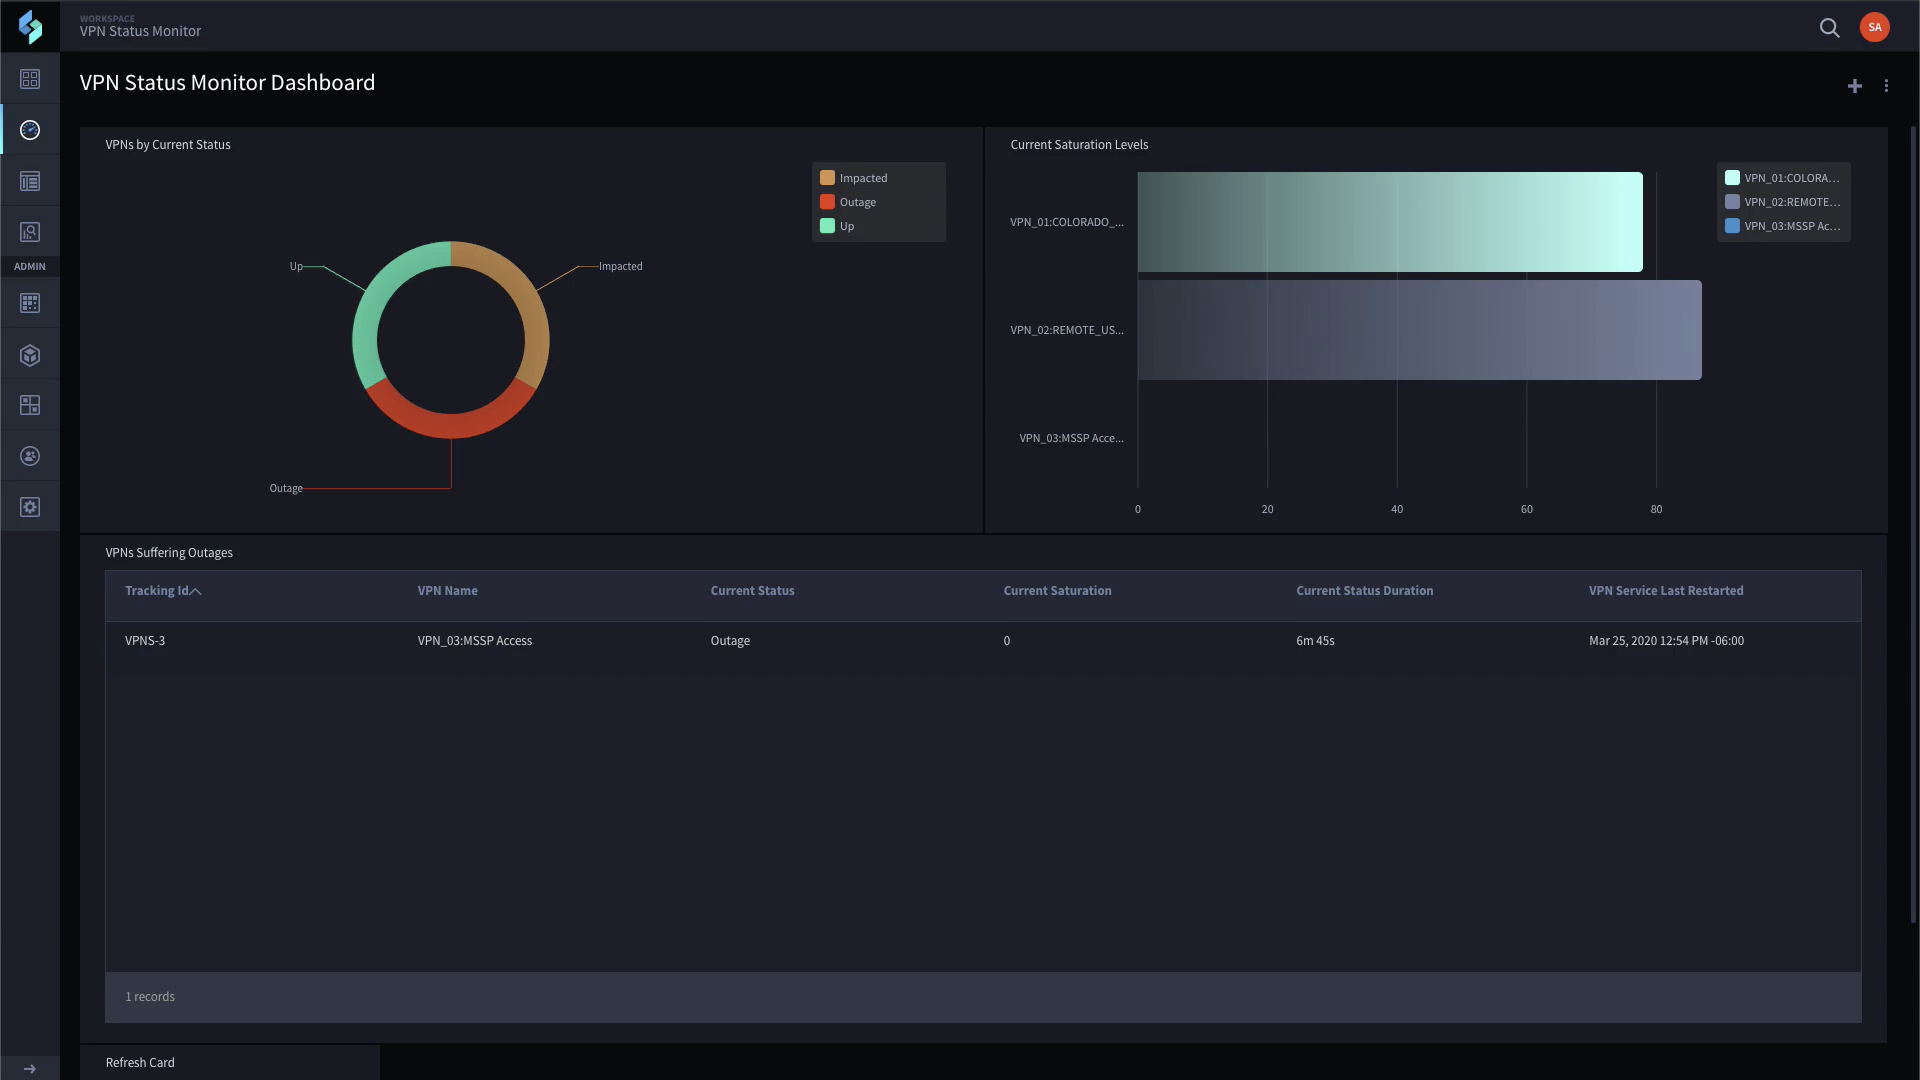Sort by Current Saturation column header

click(1057, 591)
